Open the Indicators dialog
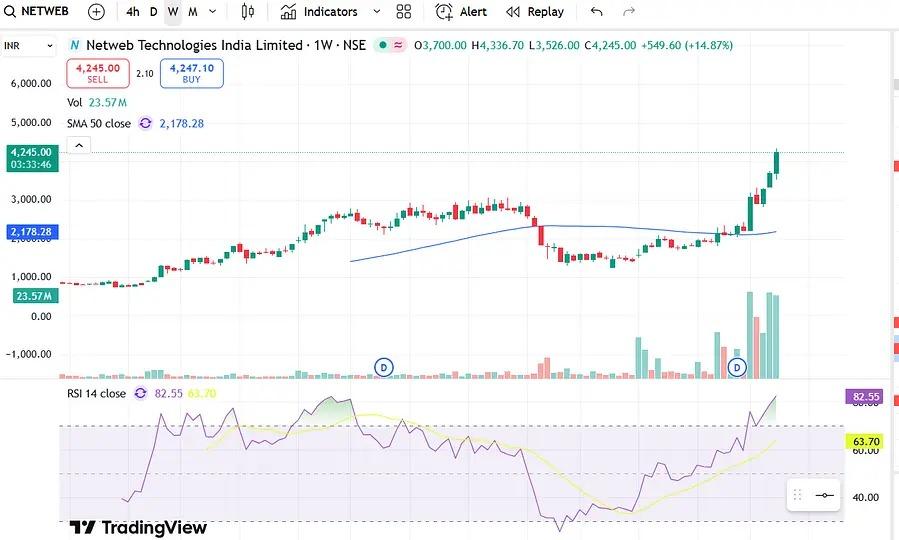This screenshot has width=899, height=540. [319, 11]
